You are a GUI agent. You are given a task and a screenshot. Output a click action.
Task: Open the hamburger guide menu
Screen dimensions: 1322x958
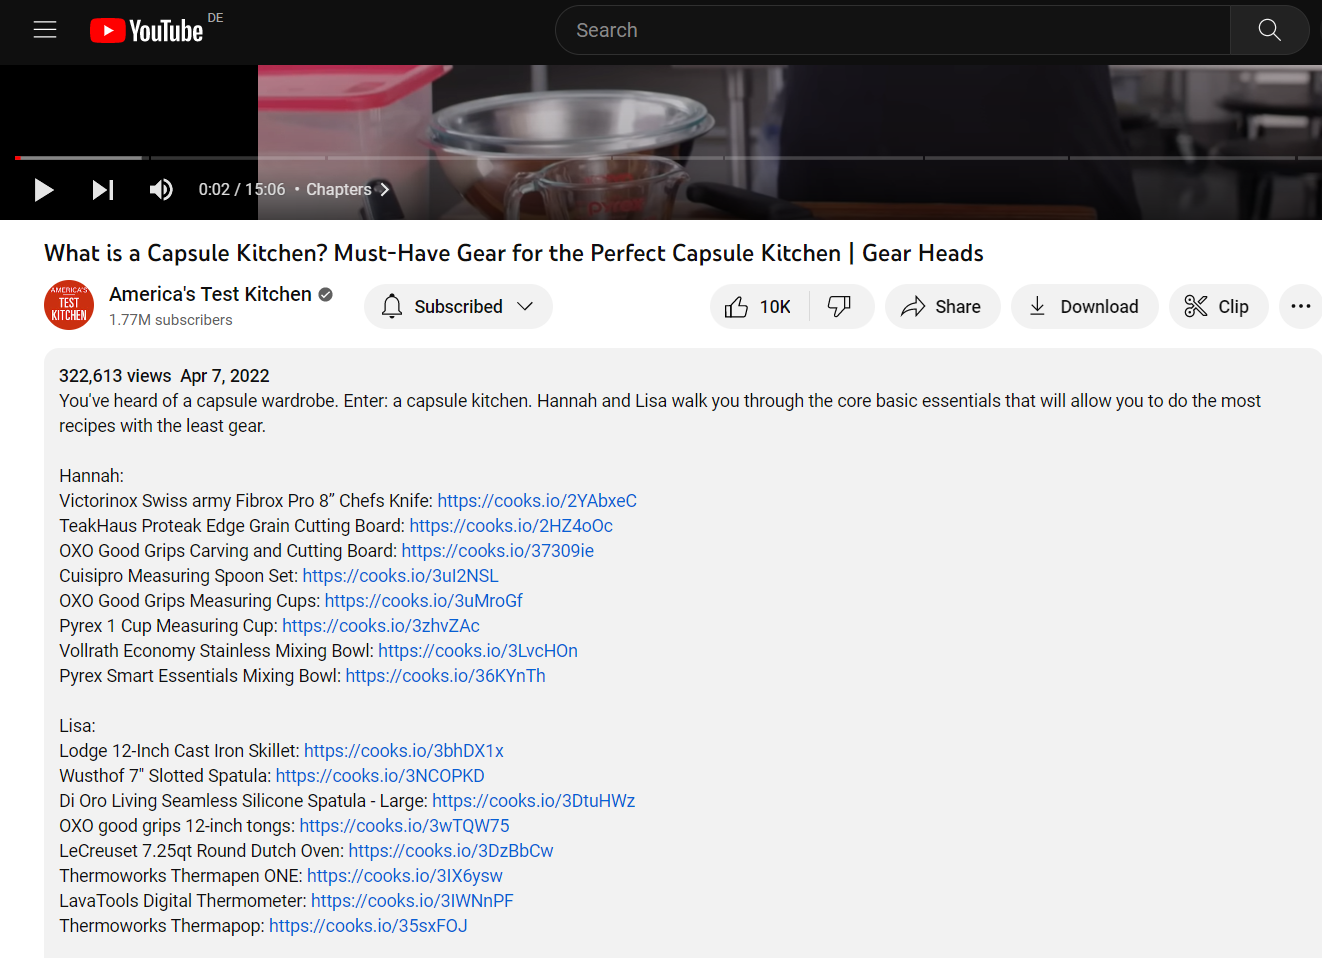coord(45,30)
